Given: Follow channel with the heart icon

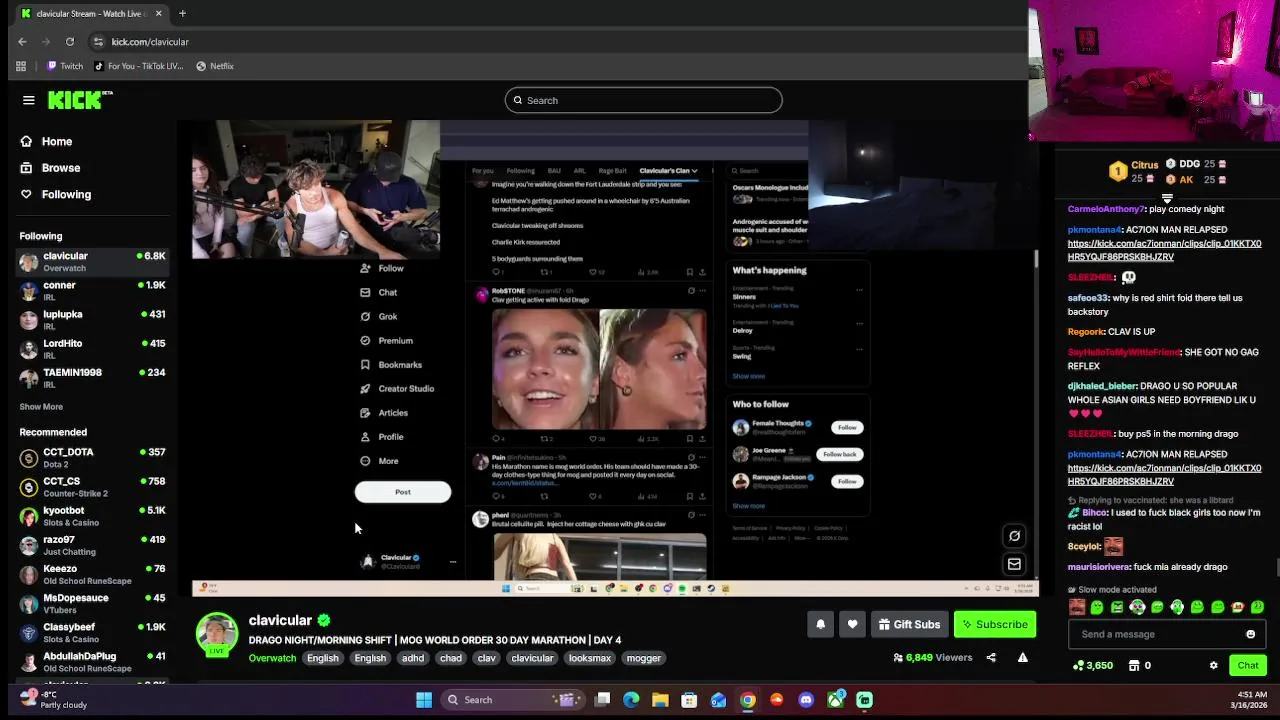Looking at the screenshot, I should coord(852,624).
